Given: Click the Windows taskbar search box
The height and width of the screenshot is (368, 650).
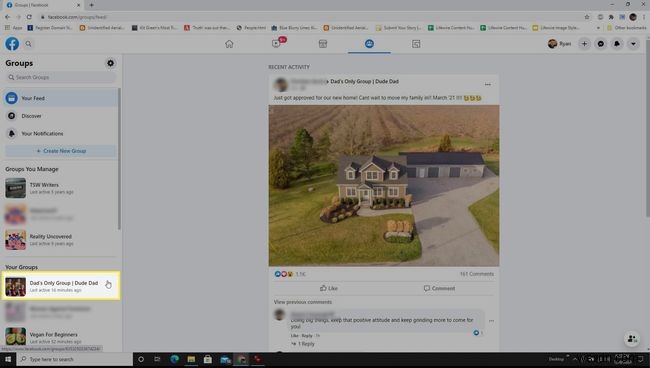Looking at the screenshot, I should 75,359.
